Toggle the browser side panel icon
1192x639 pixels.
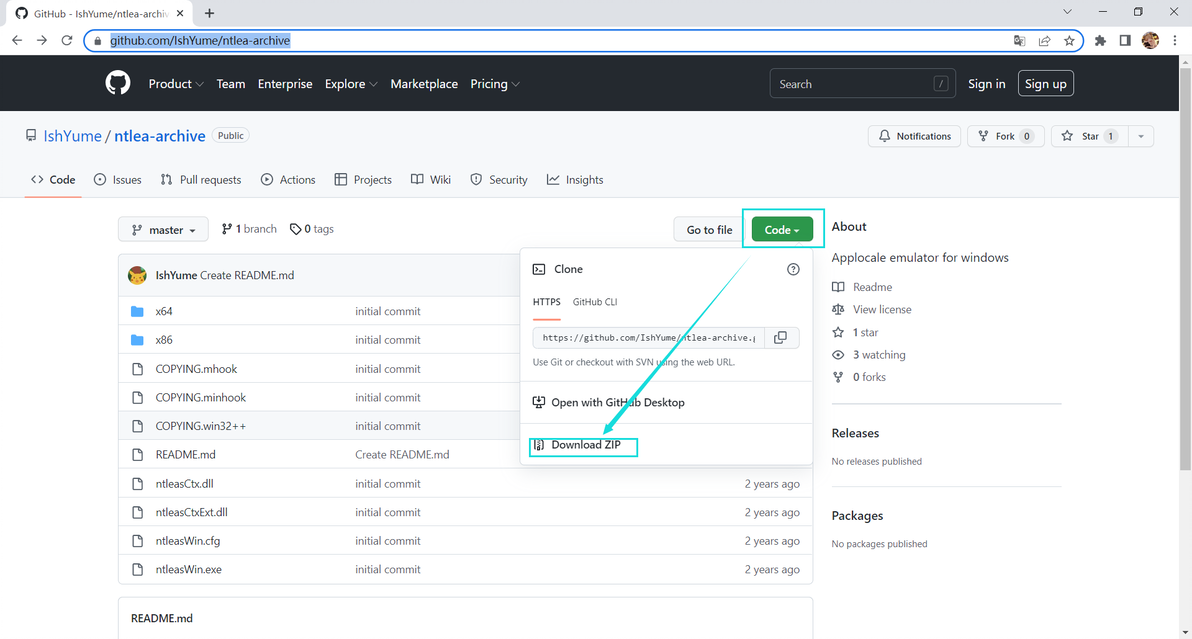click(x=1125, y=40)
